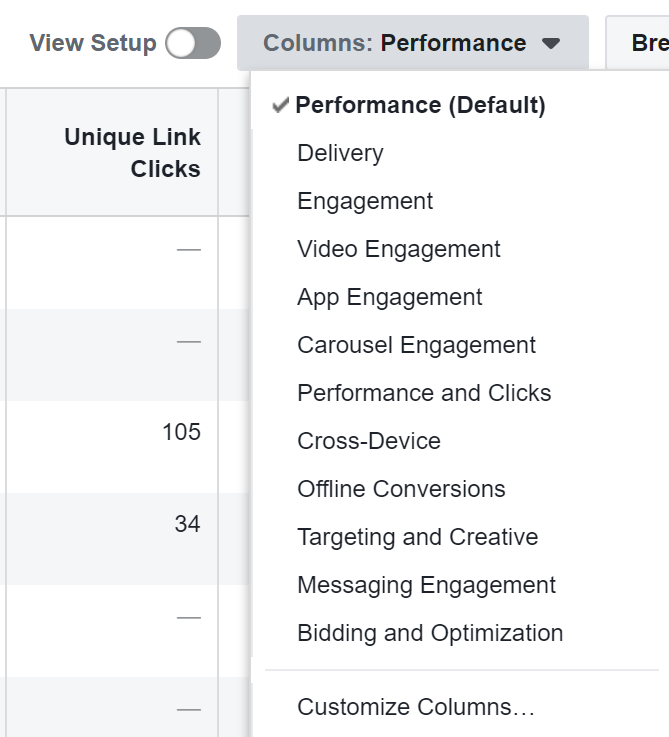
Task: Choose the Engagement column preset
Action: [x=365, y=201]
